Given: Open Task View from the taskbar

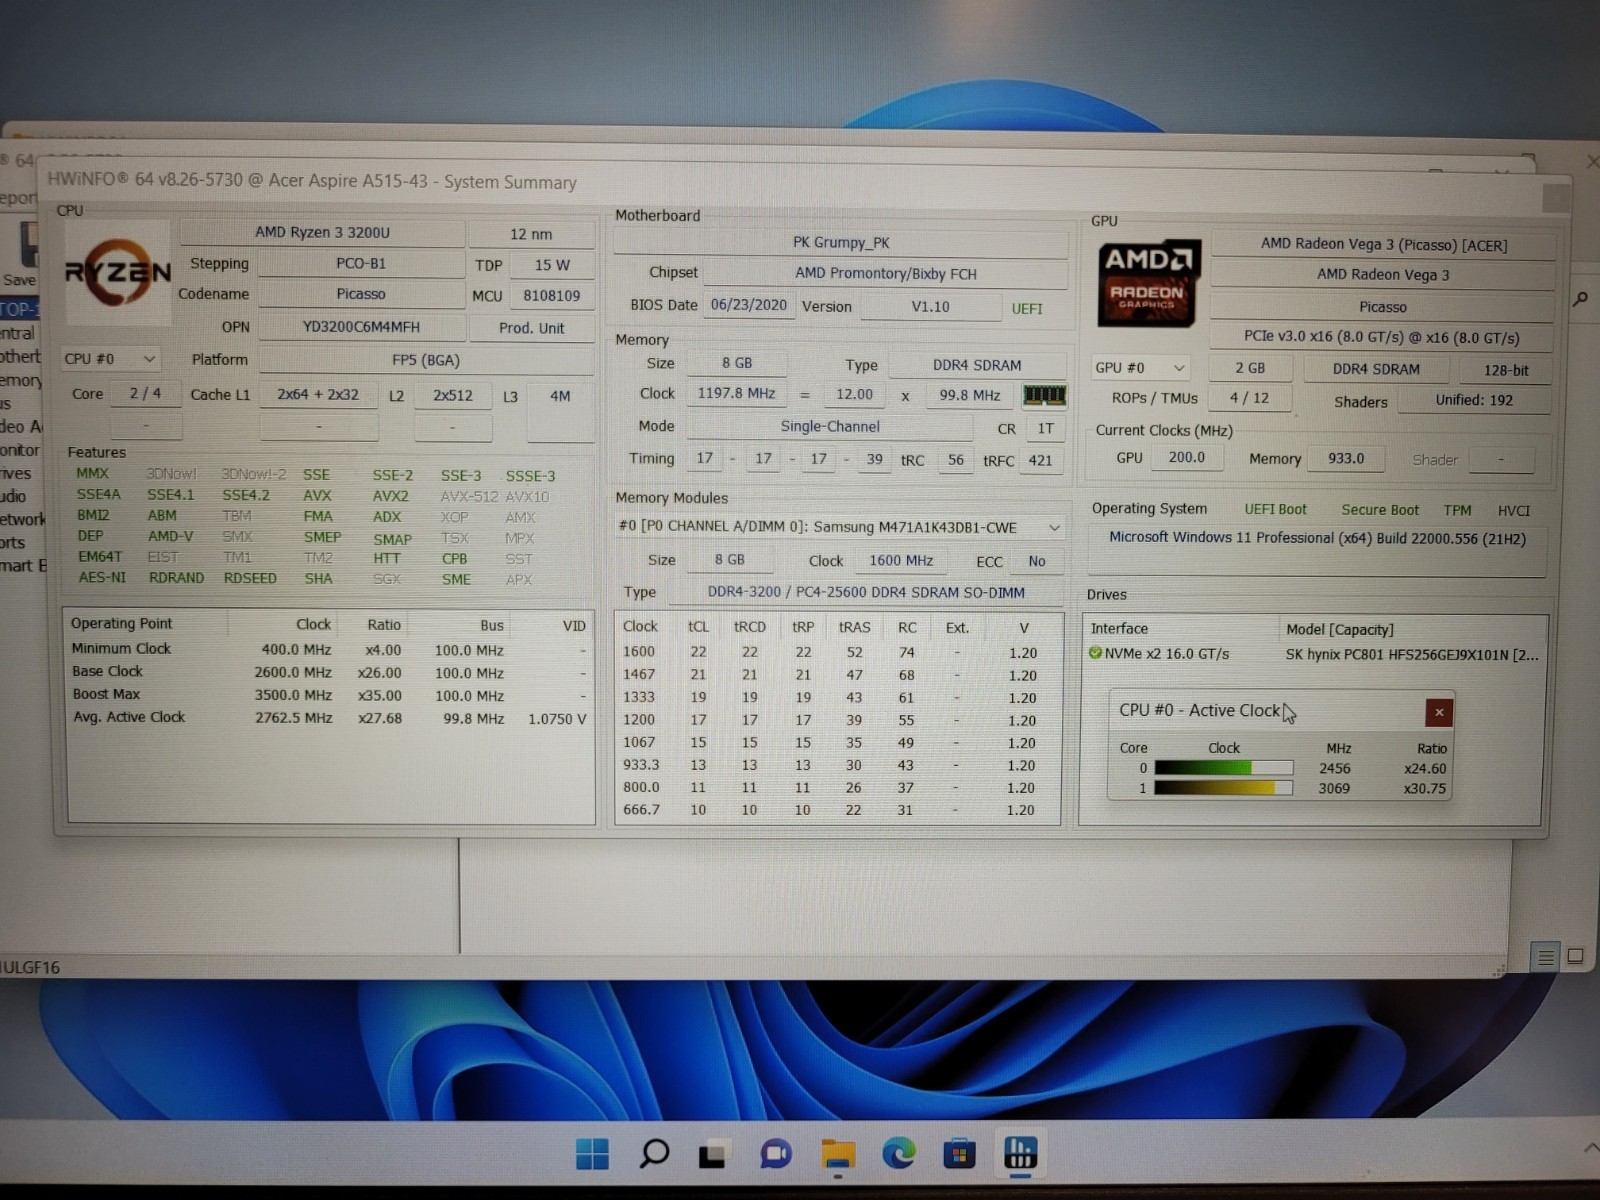Looking at the screenshot, I should coord(713,1154).
